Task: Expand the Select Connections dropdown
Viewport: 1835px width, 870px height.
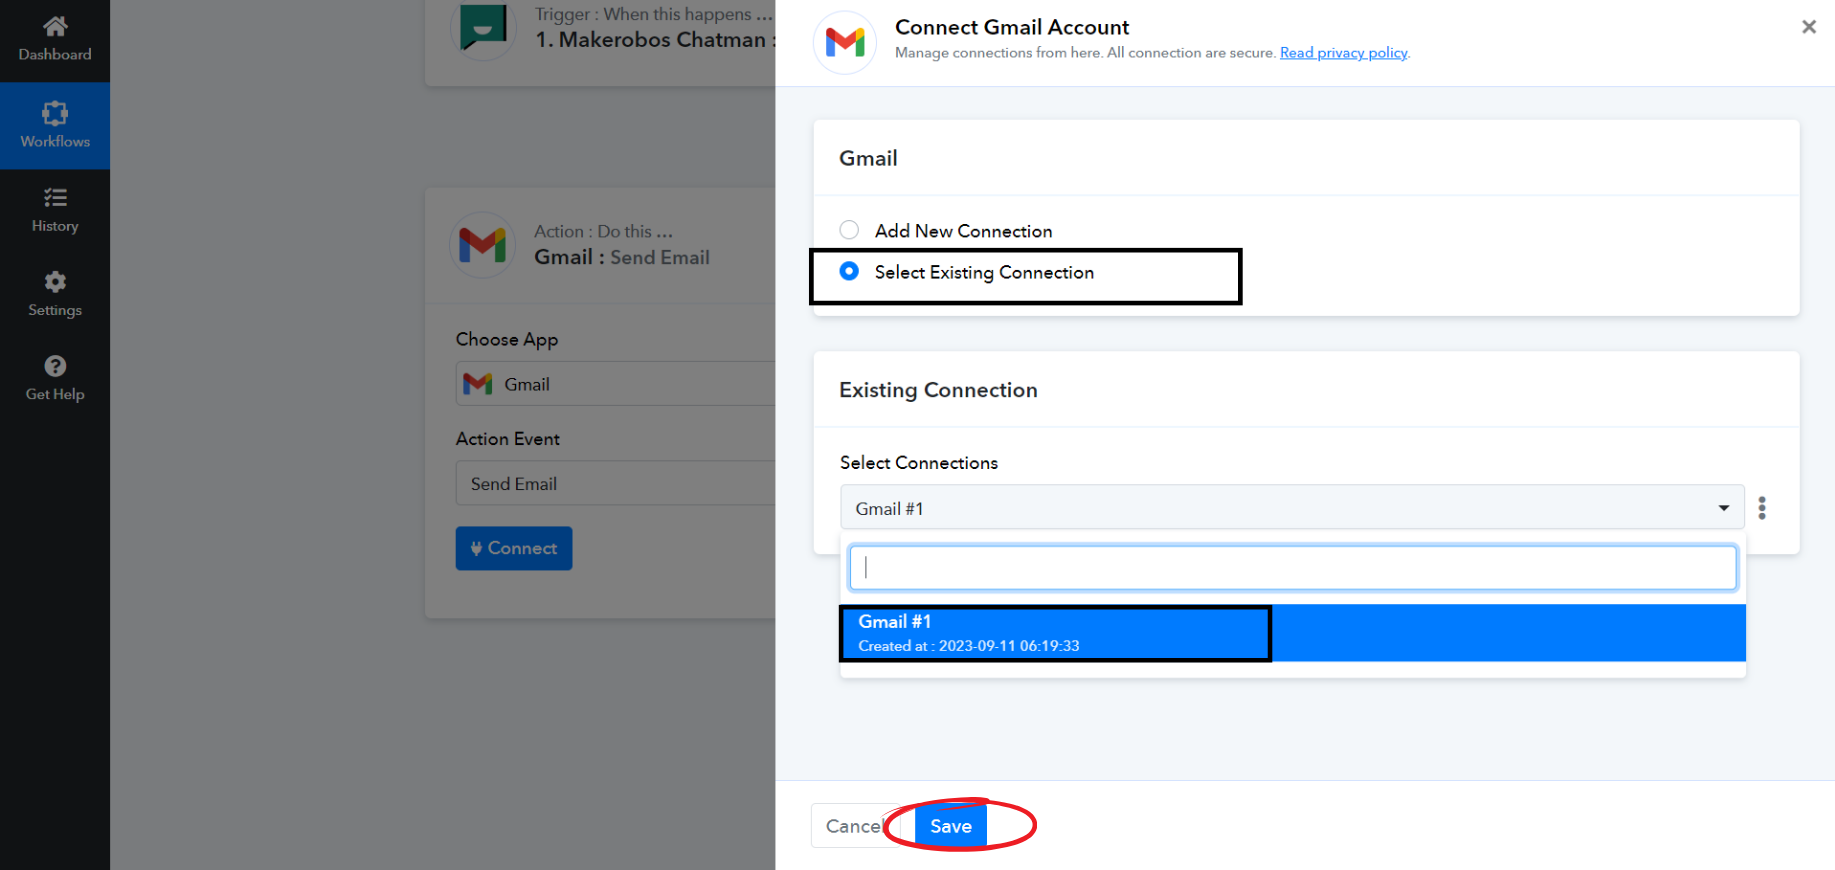Action: 1291,508
